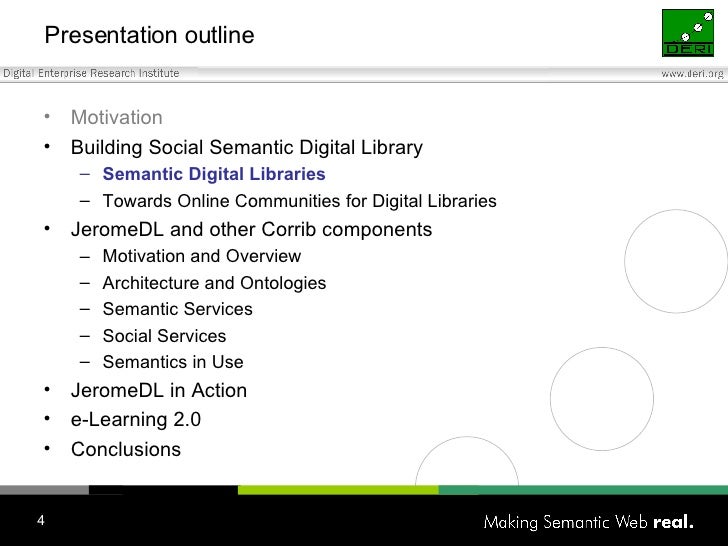Click 'Architecture and Ontologies' sub-item
Image resolution: width=728 pixels, height=546 pixels.
[214, 283]
